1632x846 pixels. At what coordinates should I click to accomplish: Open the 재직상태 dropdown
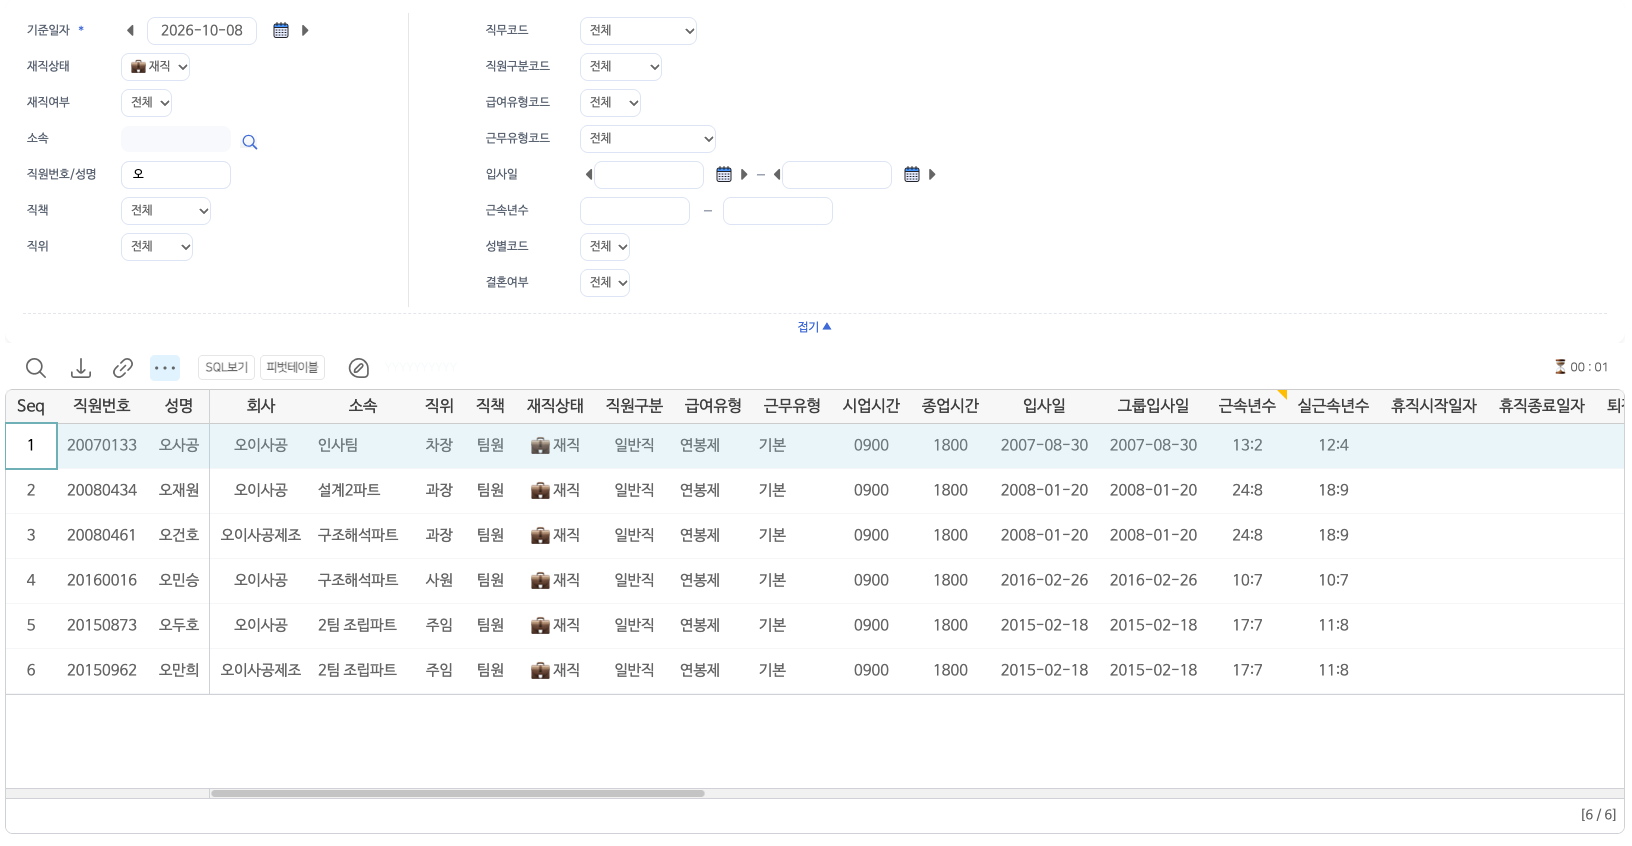click(x=155, y=67)
